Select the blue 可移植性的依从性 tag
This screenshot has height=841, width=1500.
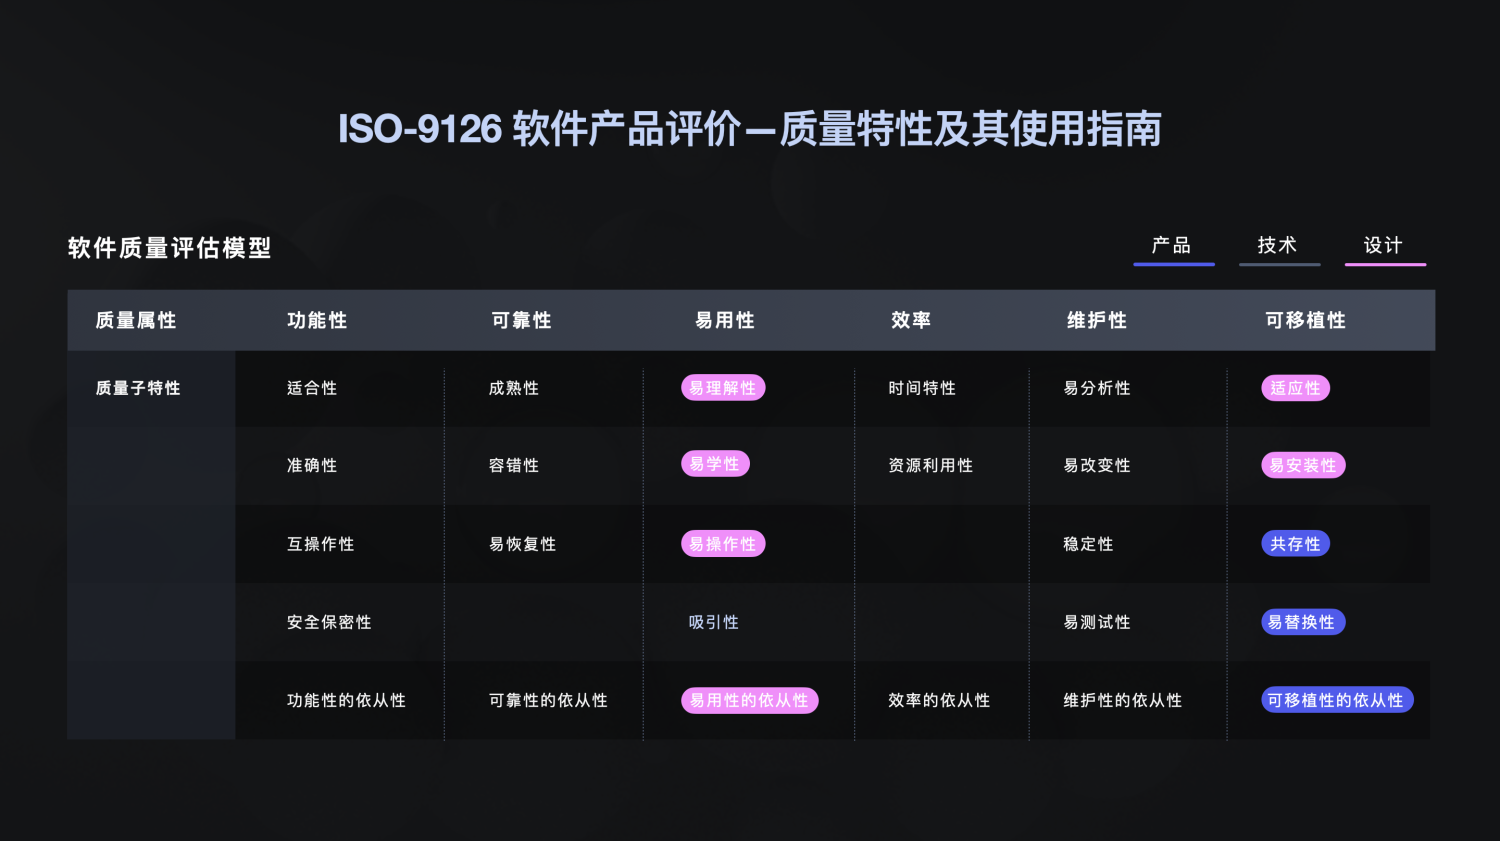(x=1337, y=700)
